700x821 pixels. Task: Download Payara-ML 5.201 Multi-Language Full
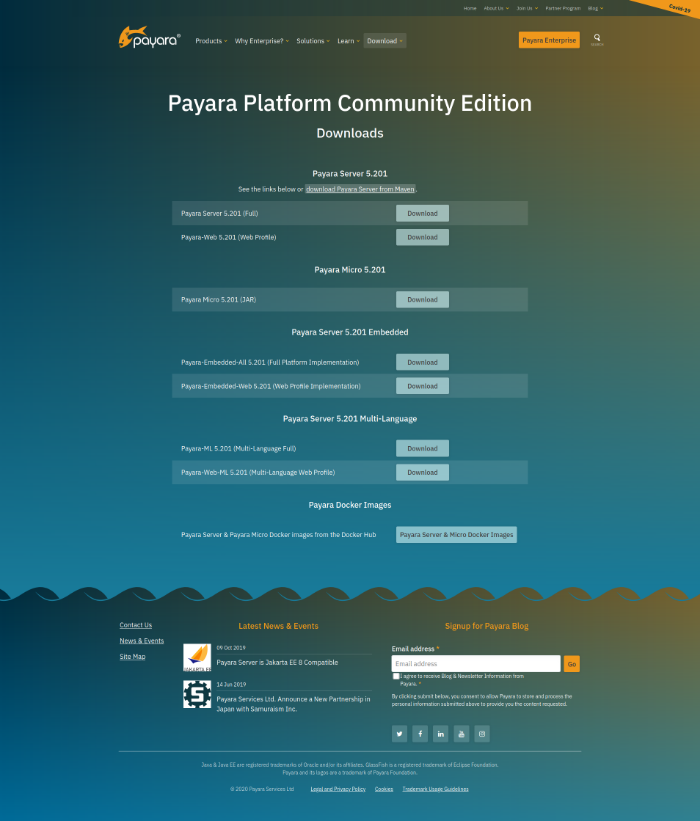422,448
